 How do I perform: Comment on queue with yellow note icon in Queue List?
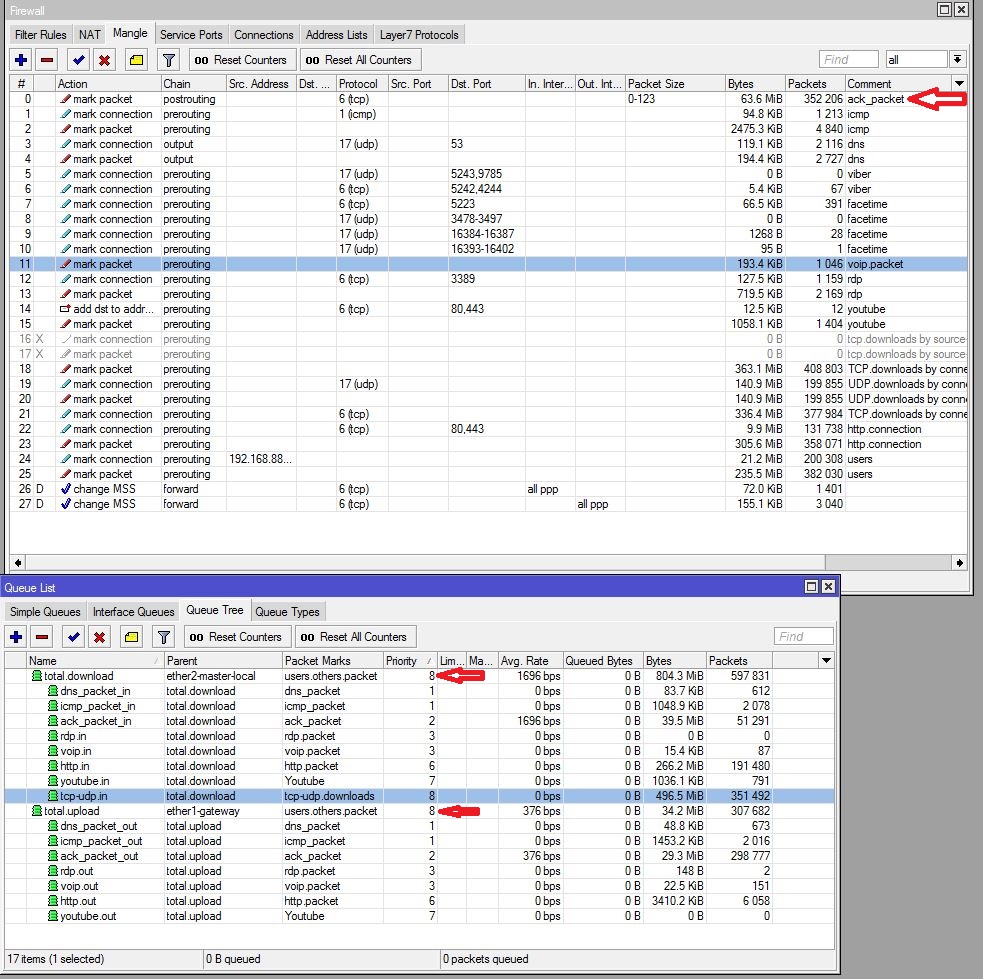131,637
